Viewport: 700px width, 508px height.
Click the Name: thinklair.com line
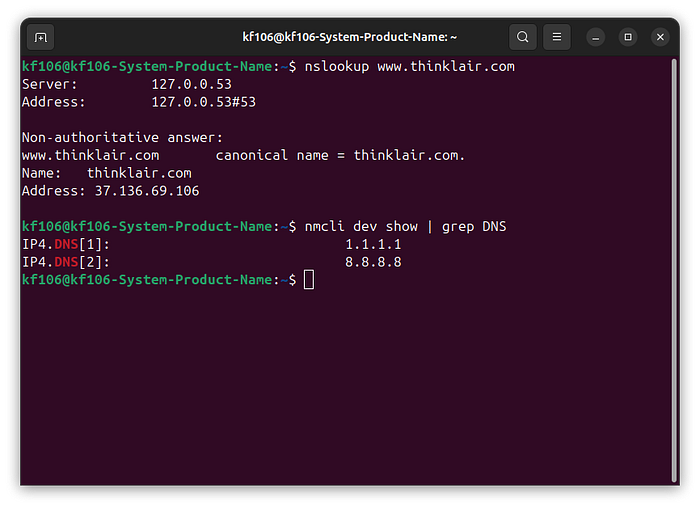click(107, 173)
